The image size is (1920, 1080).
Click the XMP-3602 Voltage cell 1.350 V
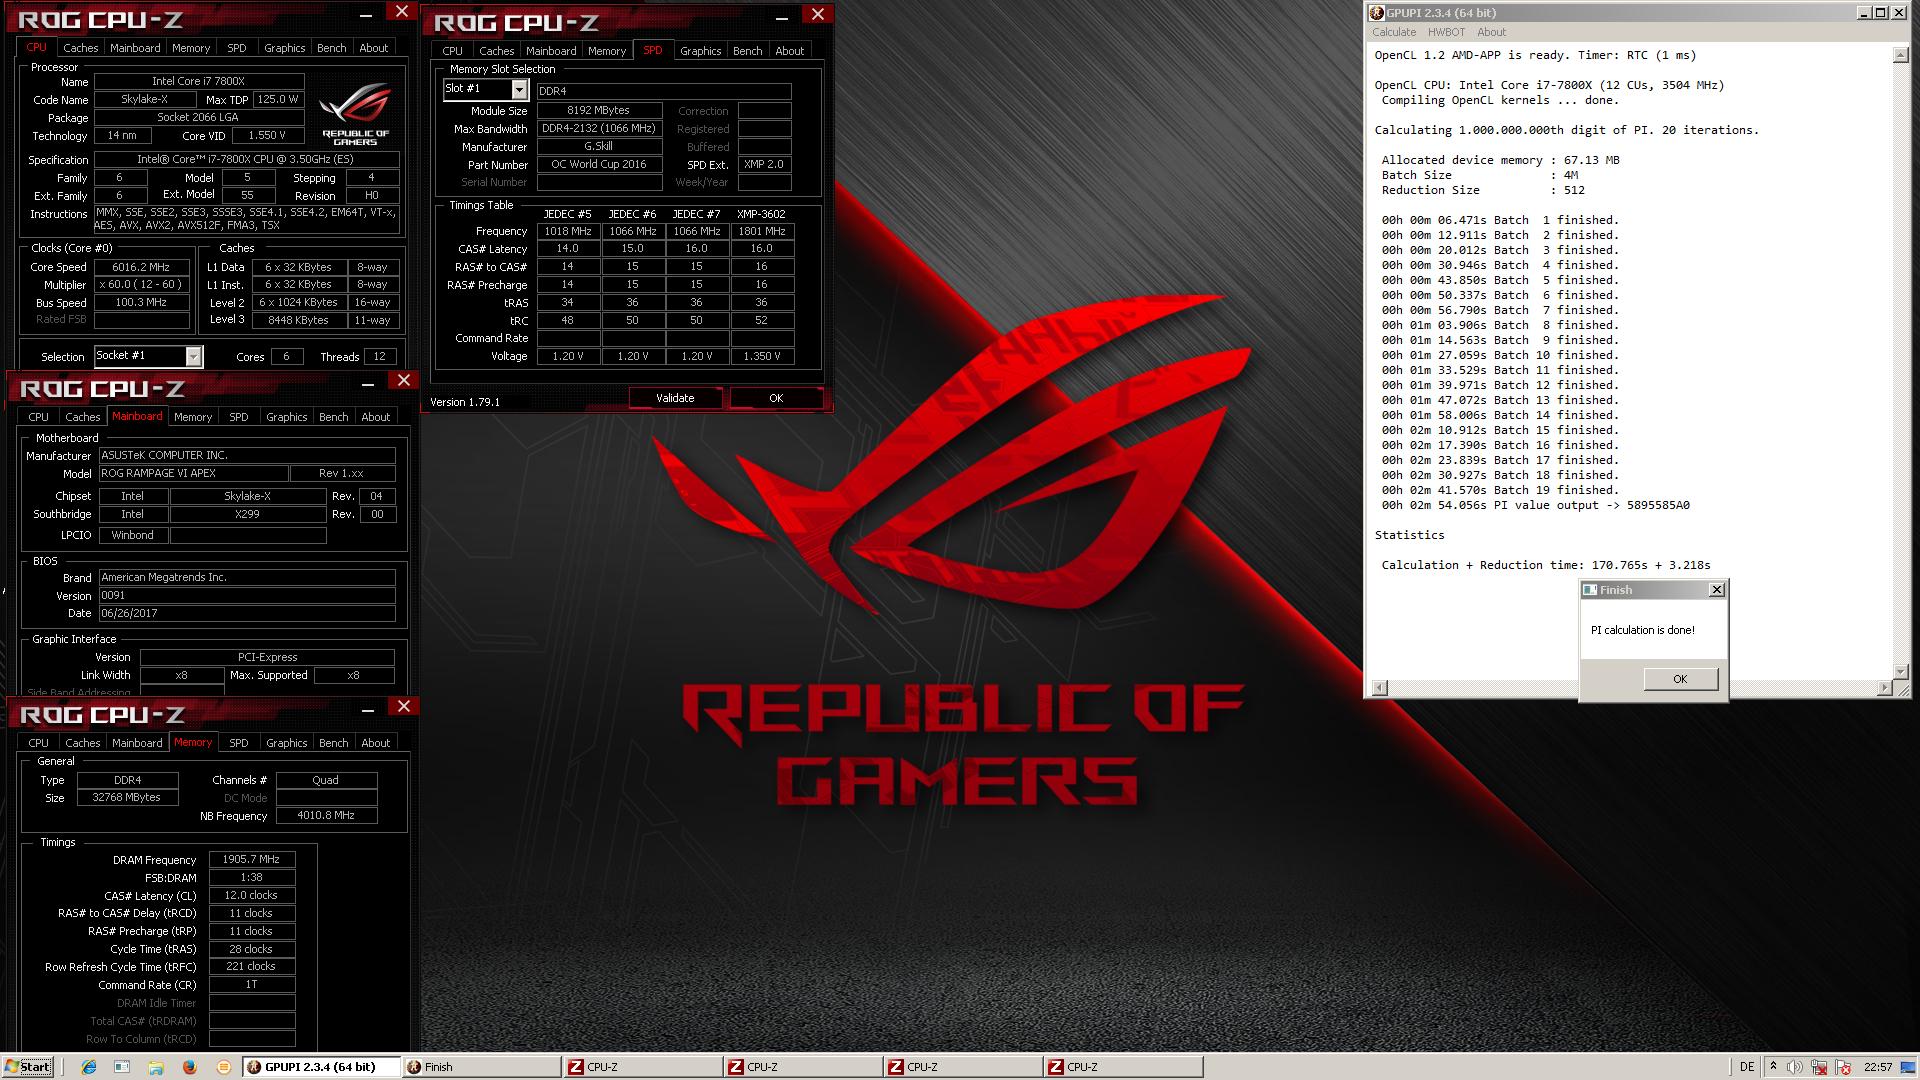coord(761,356)
